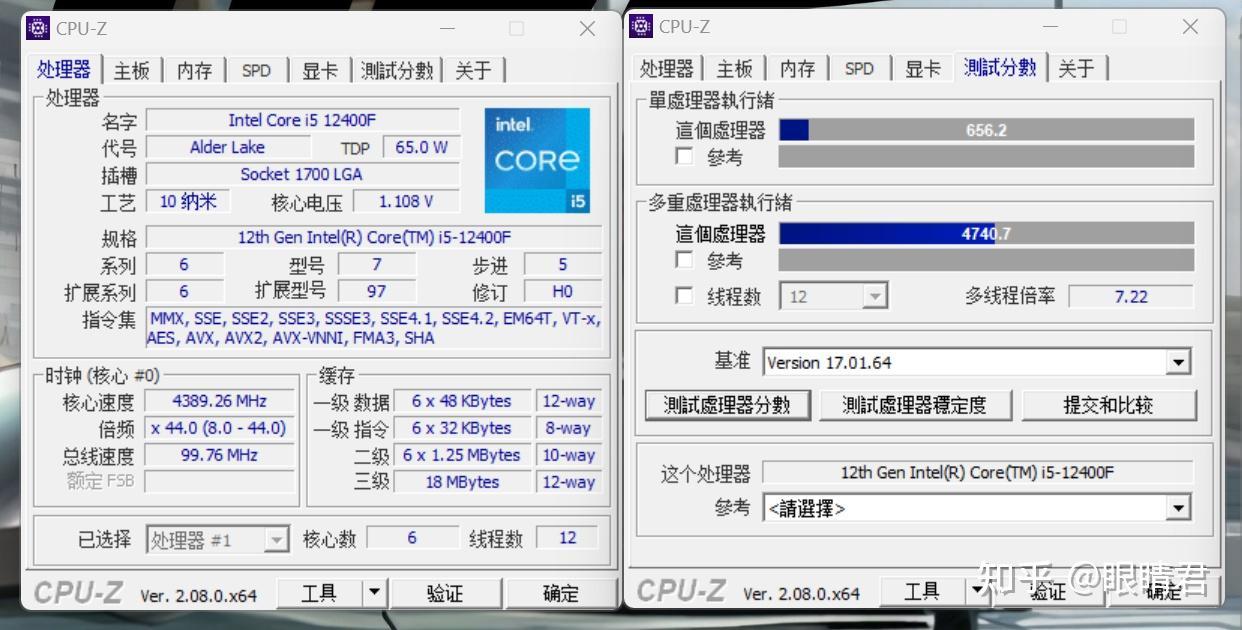Screen dimensions: 1242x630
Task: Open SPD tab in left window
Action: (256, 70)
